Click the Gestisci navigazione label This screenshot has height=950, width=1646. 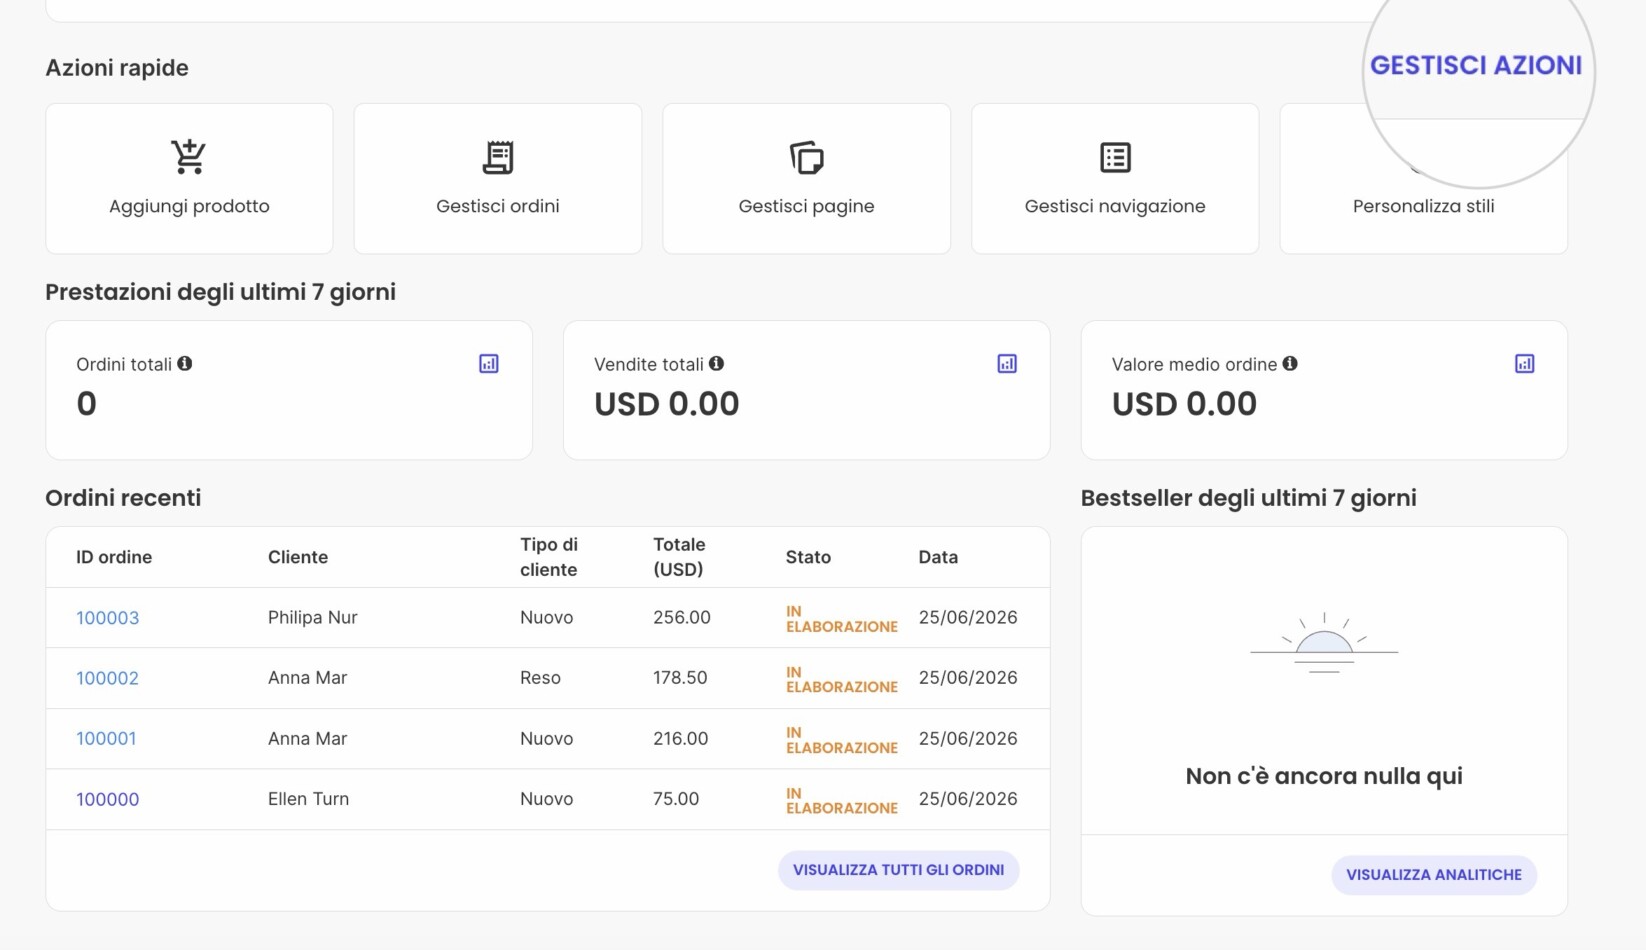(1115, 206)
